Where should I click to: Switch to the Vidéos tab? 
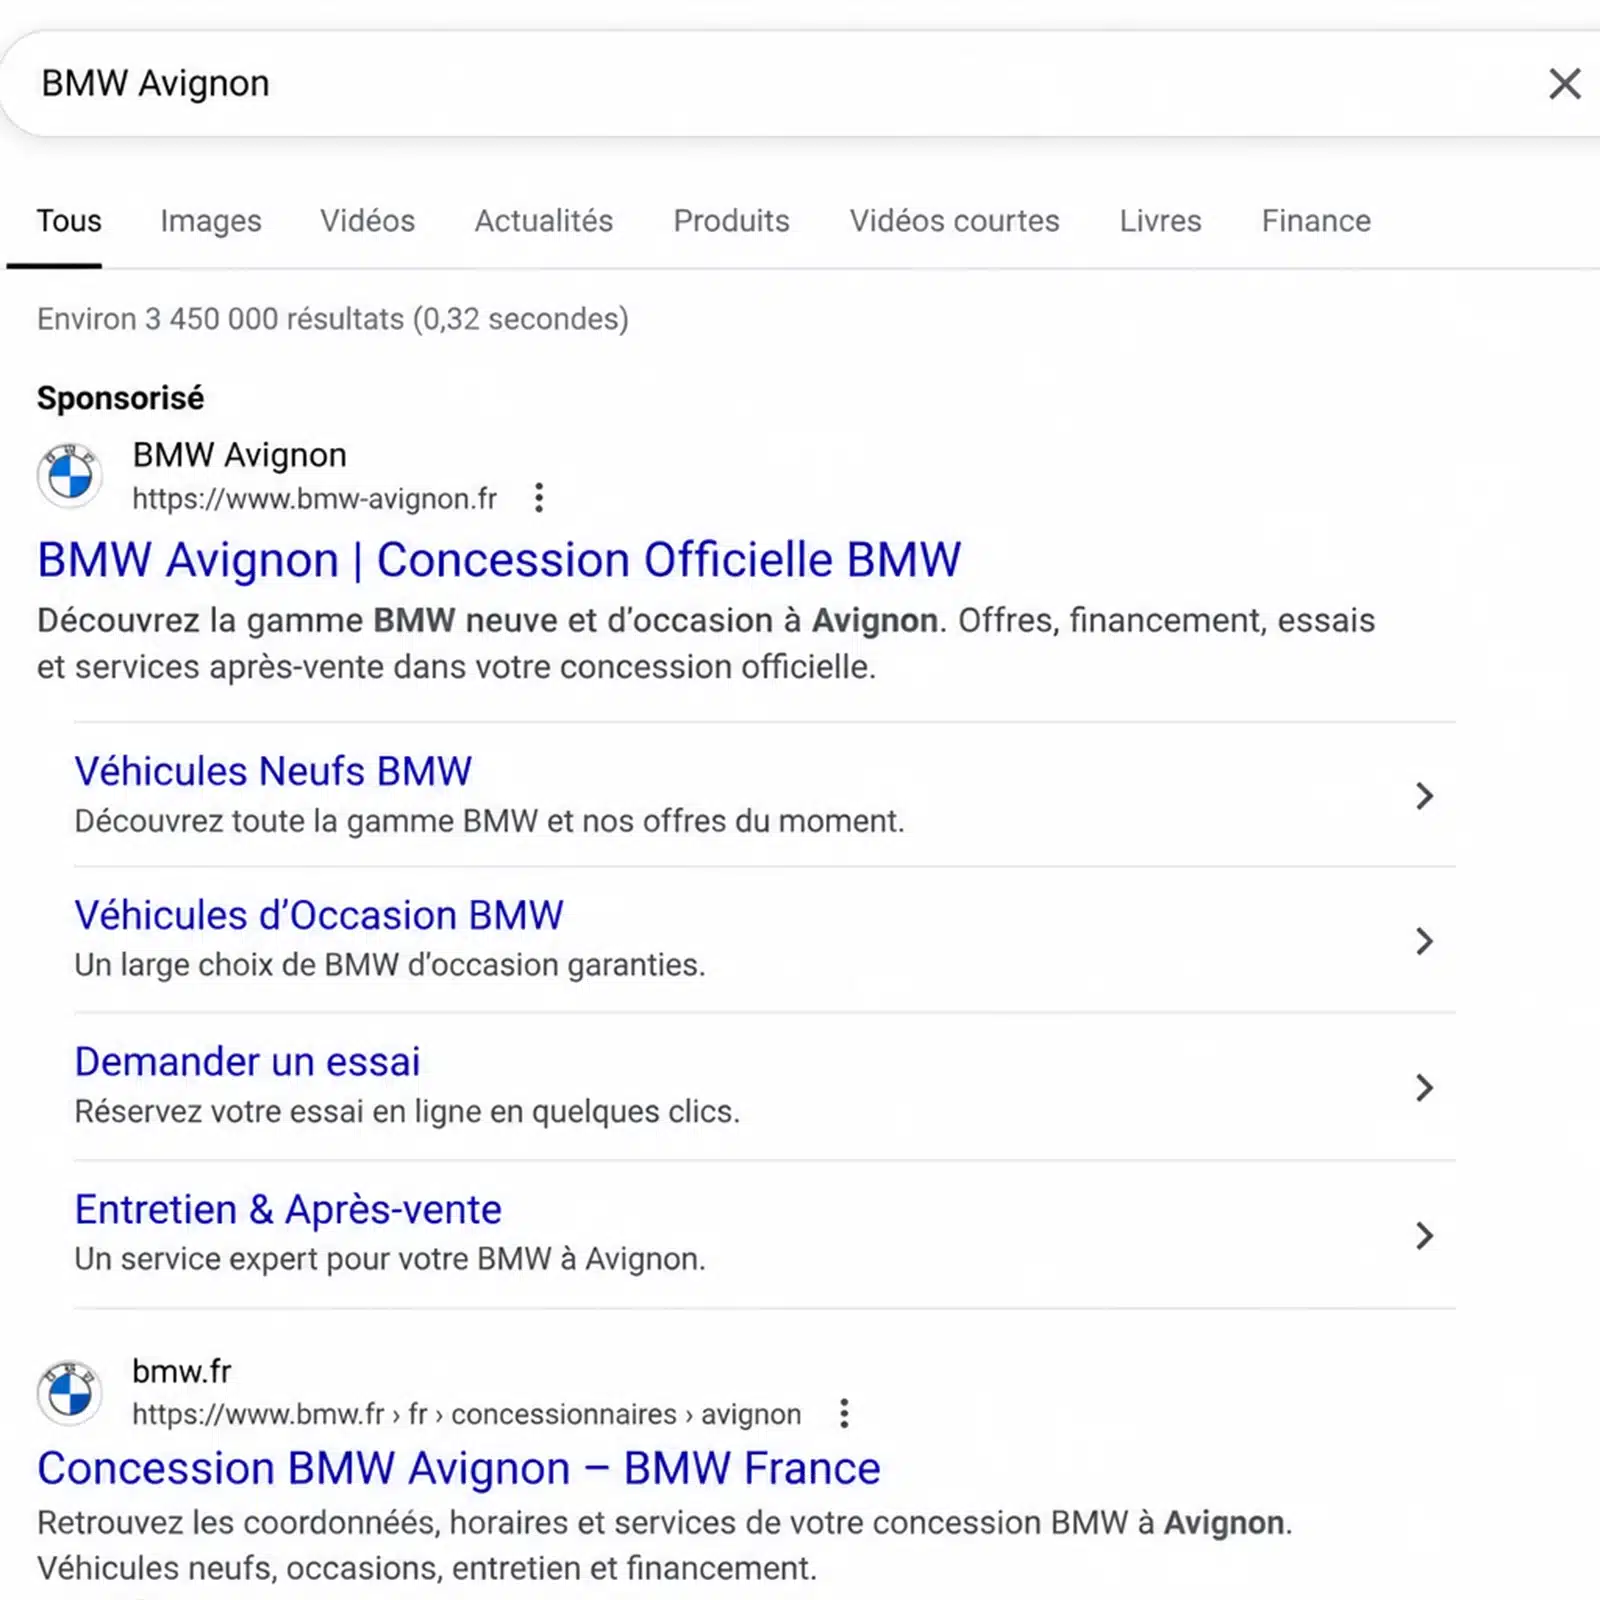(x=367, y=221)
